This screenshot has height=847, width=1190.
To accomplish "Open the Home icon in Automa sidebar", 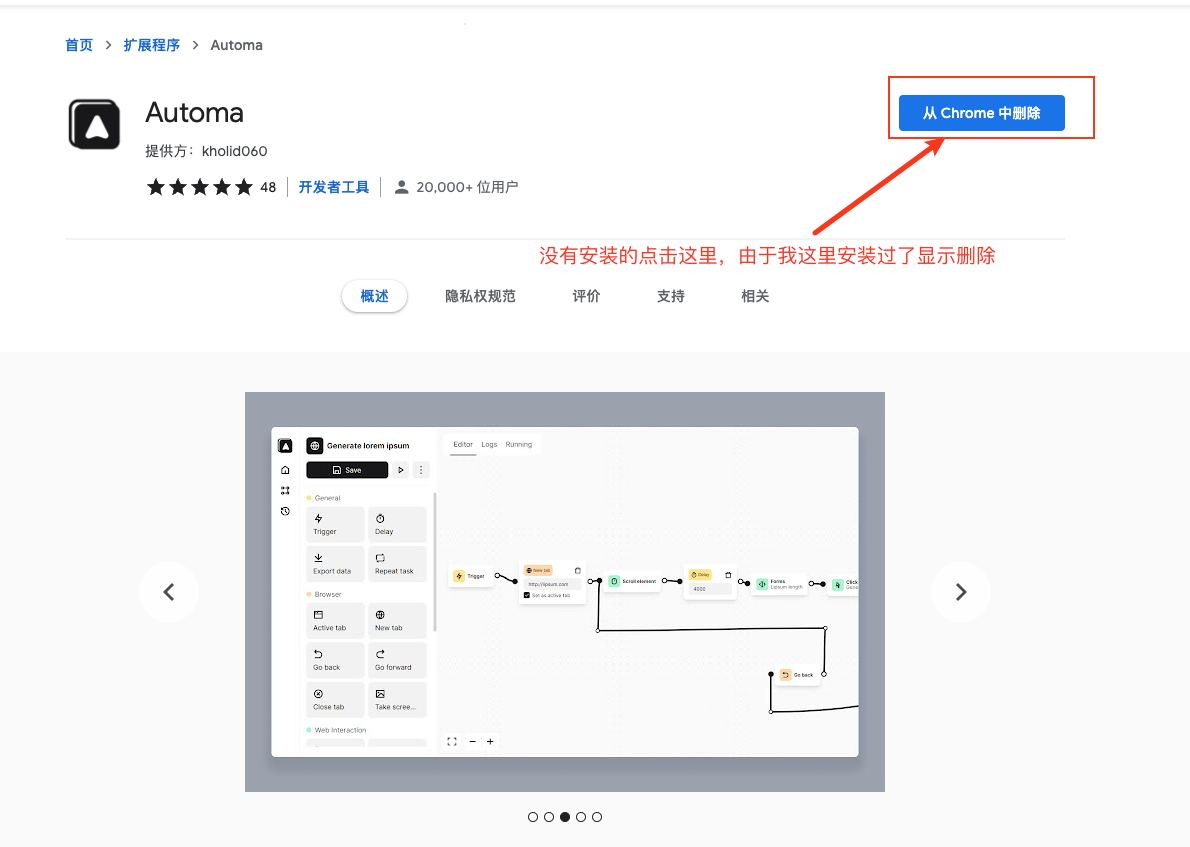I will 285,470.
